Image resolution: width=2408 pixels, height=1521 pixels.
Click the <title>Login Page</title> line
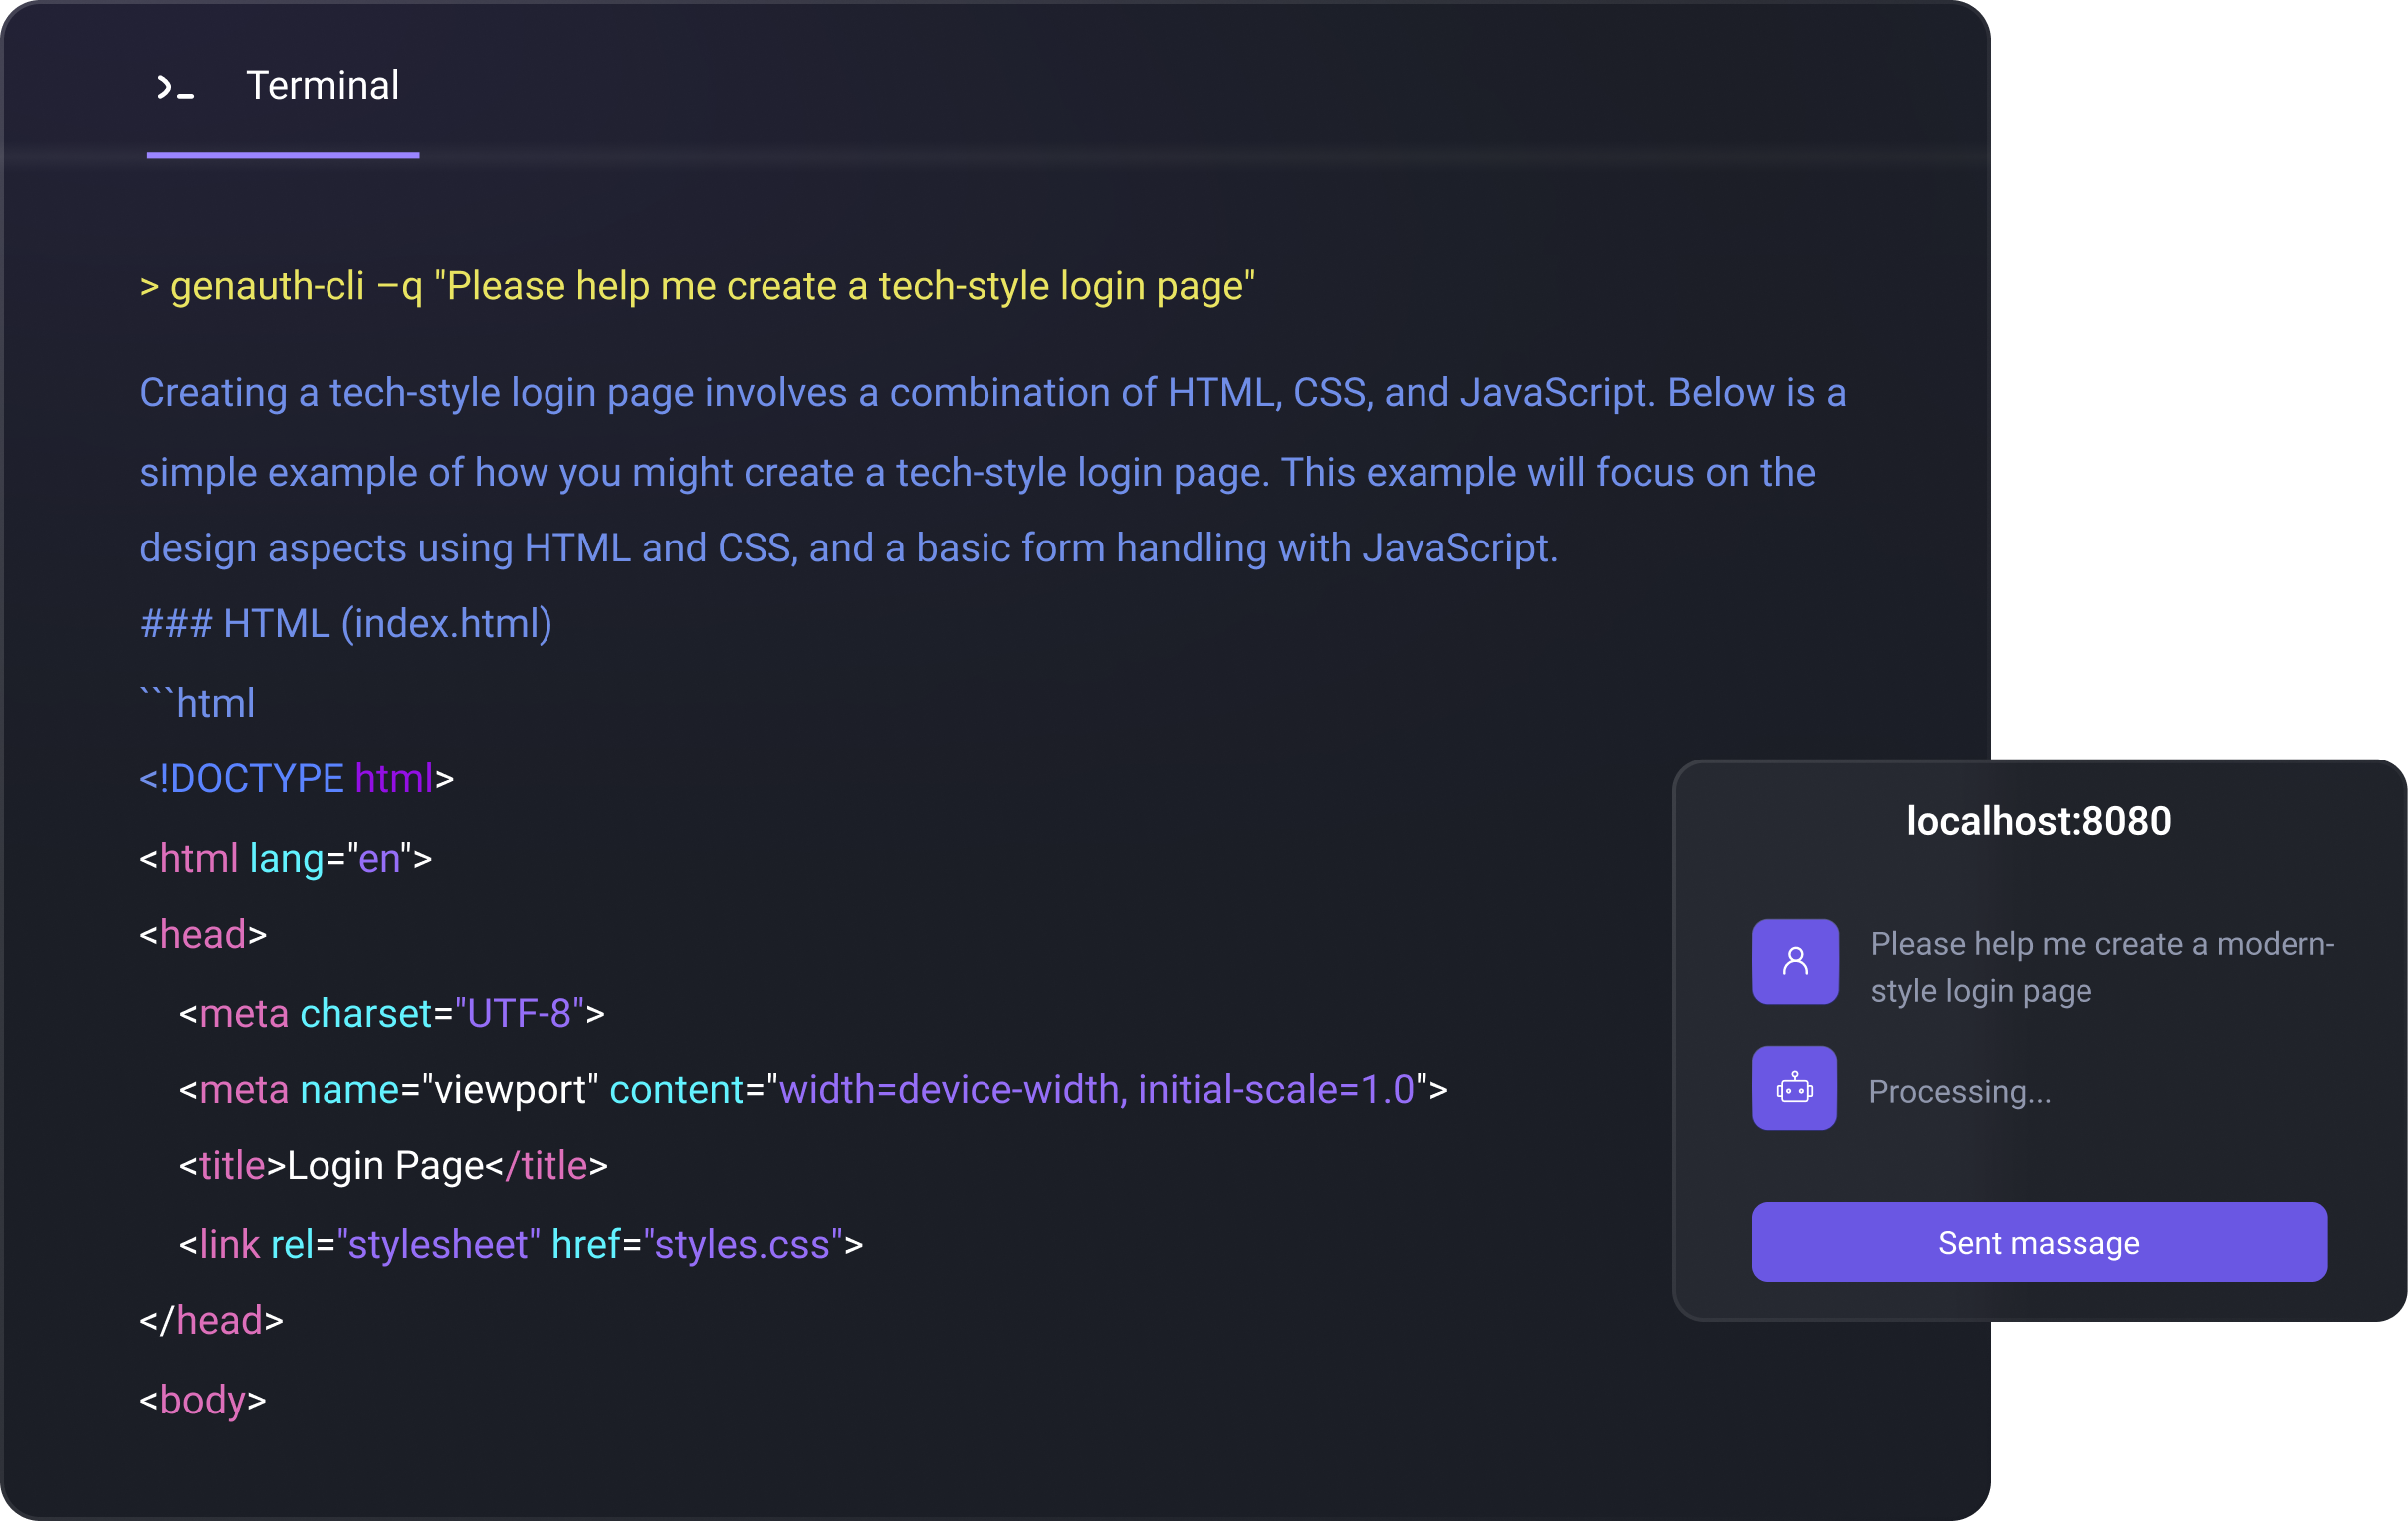click(393, 1165)
